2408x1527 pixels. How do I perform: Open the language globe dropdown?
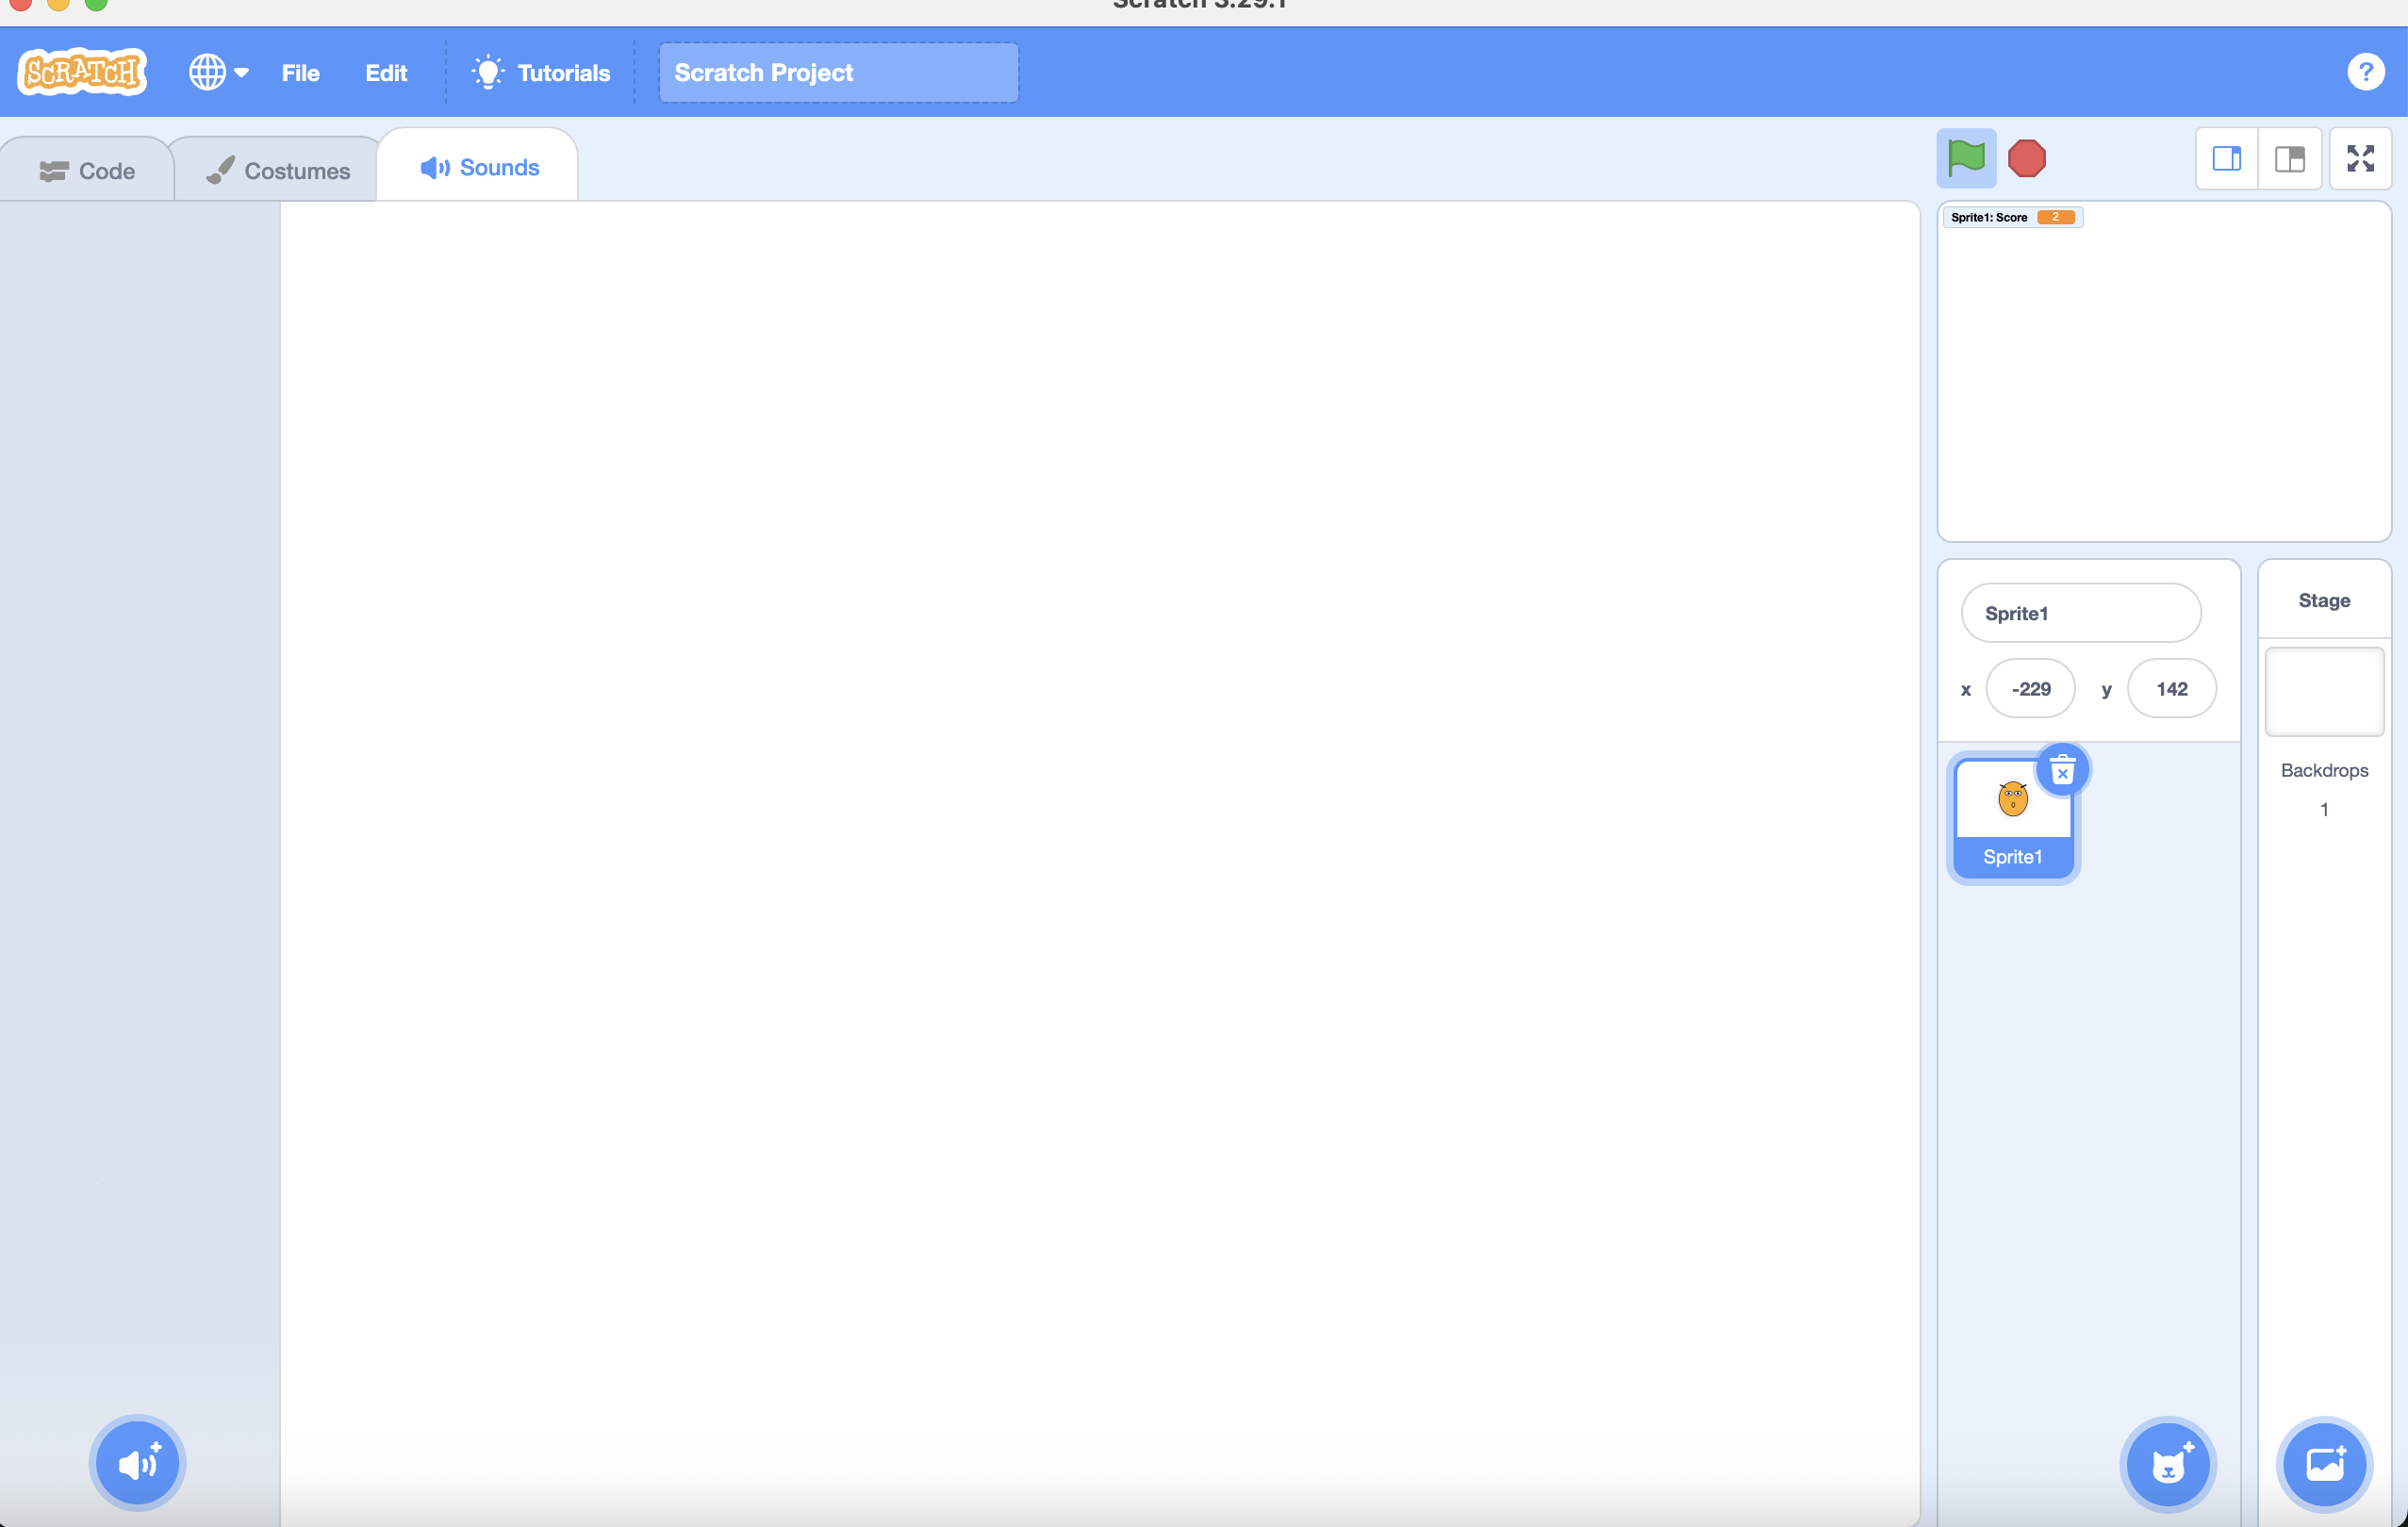tap(218, 71)
